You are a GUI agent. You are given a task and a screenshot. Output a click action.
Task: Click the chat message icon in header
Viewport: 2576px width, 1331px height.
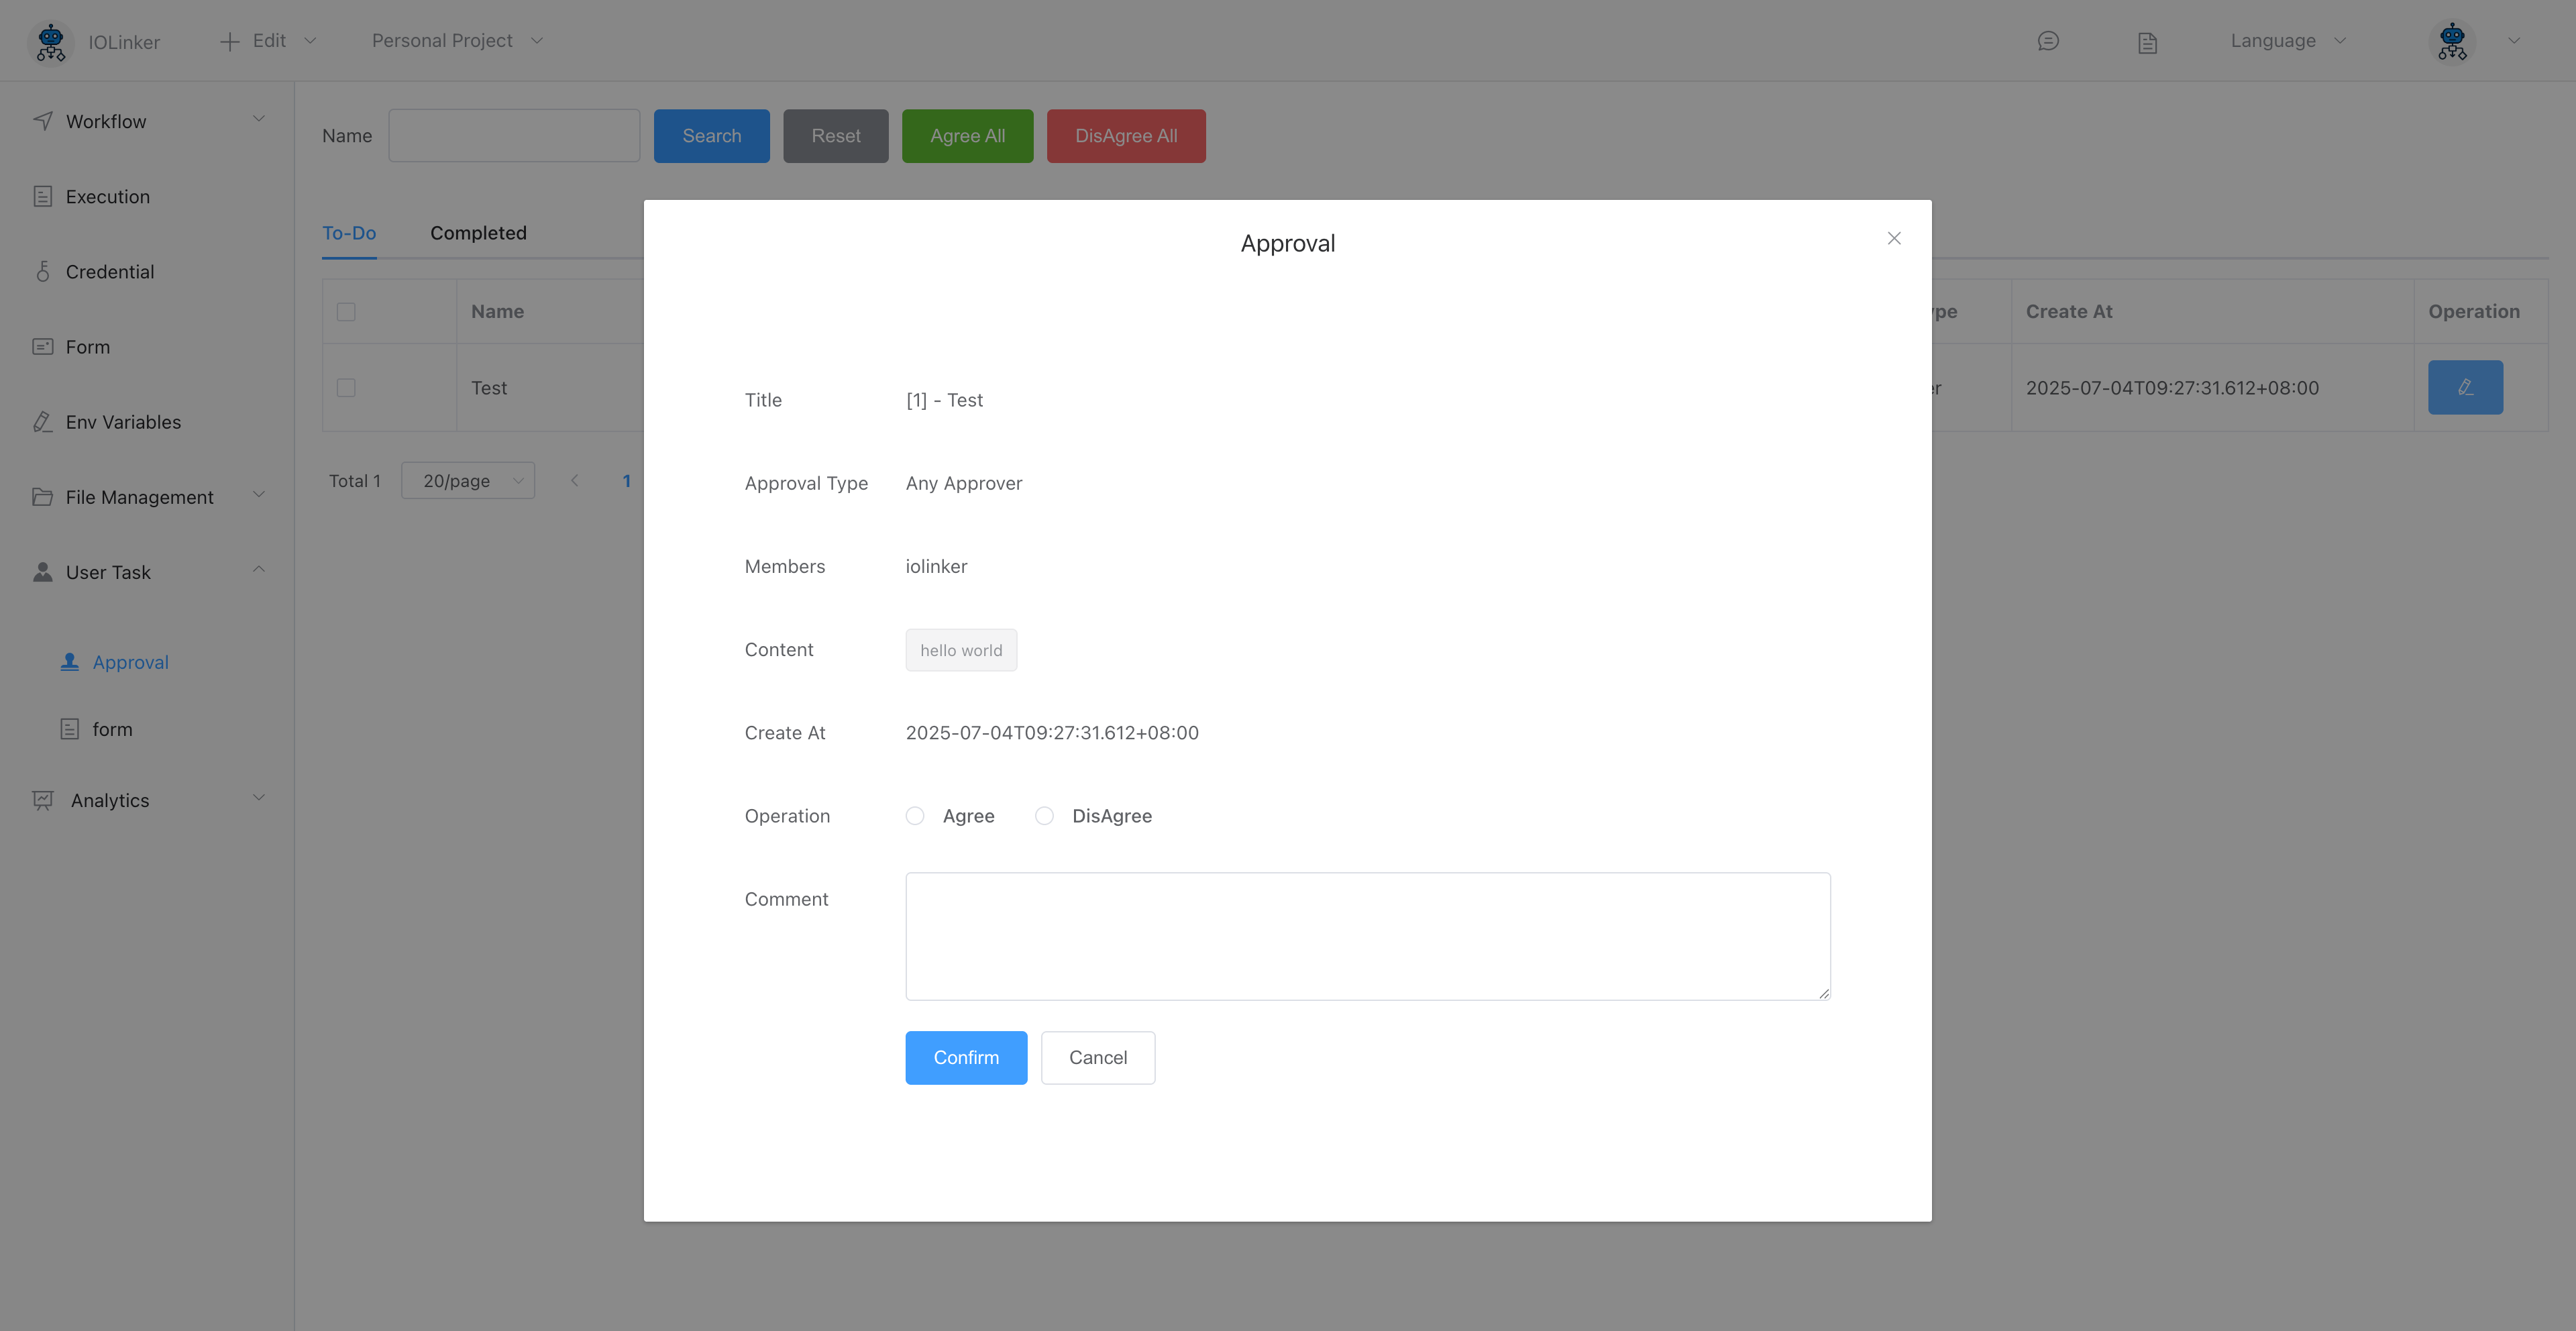tap(2047, 41)
